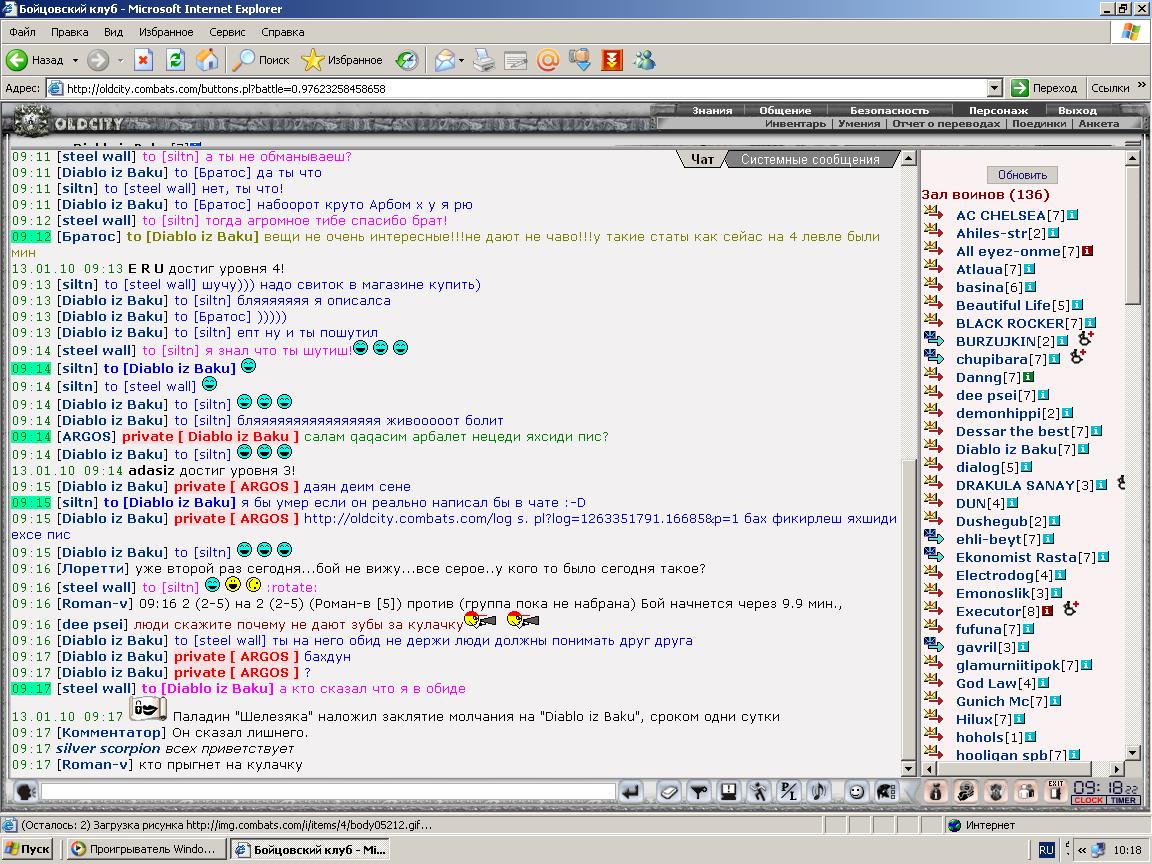Click the Обновить button in player list
Image resolution: width=1152 pixels, height=864 pixels.
click(x=1022, y=175)
